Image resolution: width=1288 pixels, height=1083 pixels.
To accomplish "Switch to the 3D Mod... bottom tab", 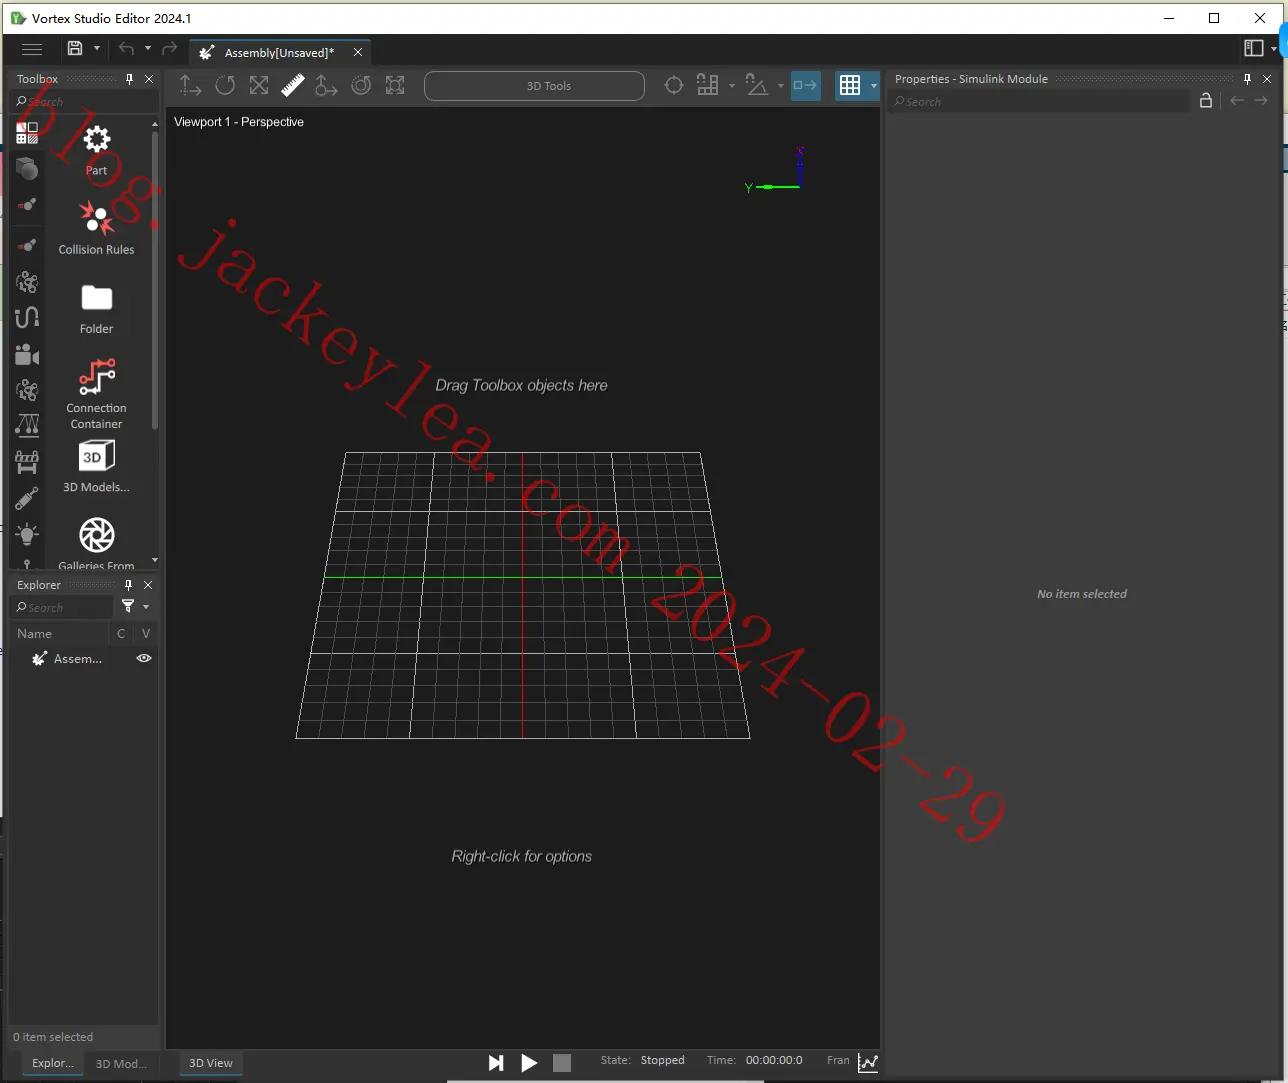I will (x=121, y=1063).
